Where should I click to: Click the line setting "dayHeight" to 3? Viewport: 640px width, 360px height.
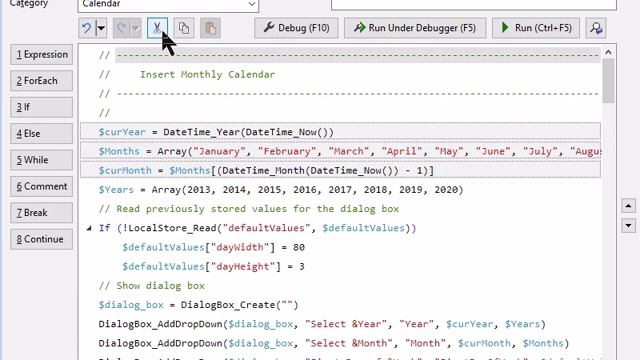click(213, 267)
